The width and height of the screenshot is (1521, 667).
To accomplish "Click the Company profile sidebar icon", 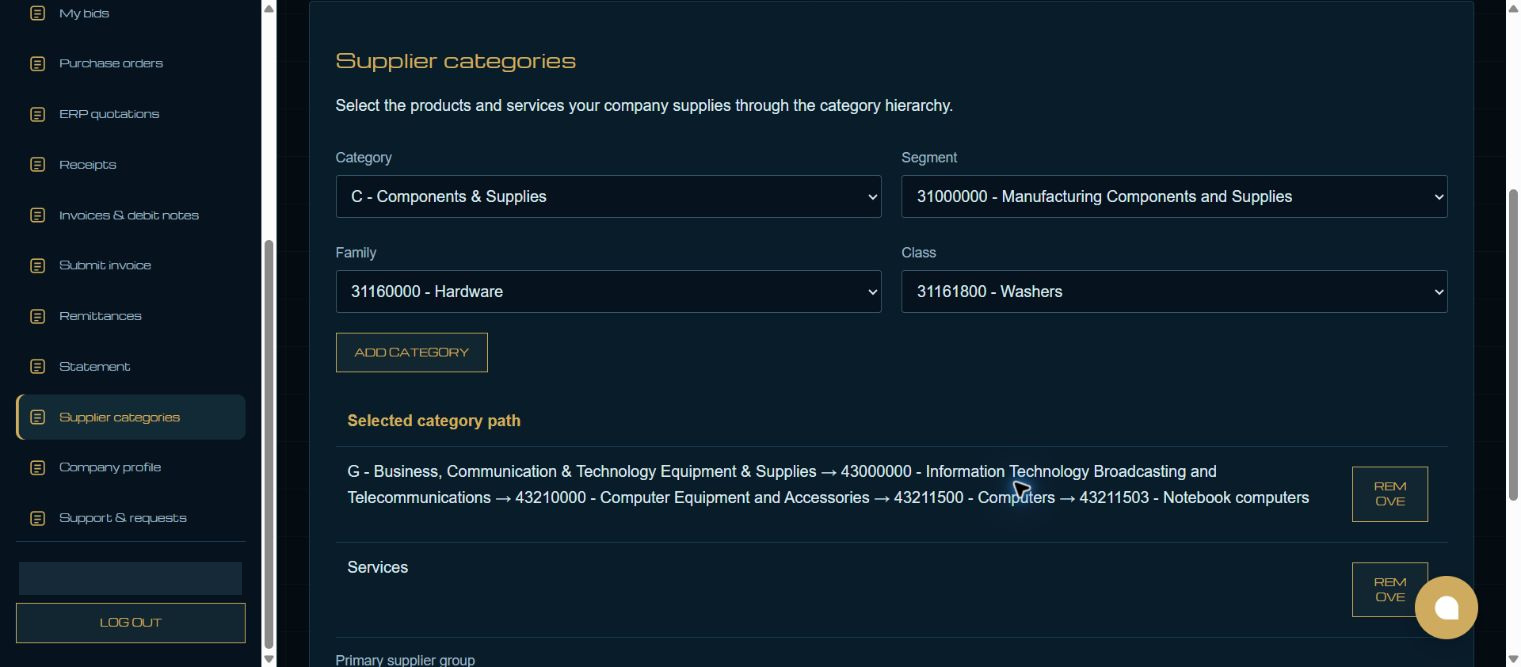I will 37,467.
